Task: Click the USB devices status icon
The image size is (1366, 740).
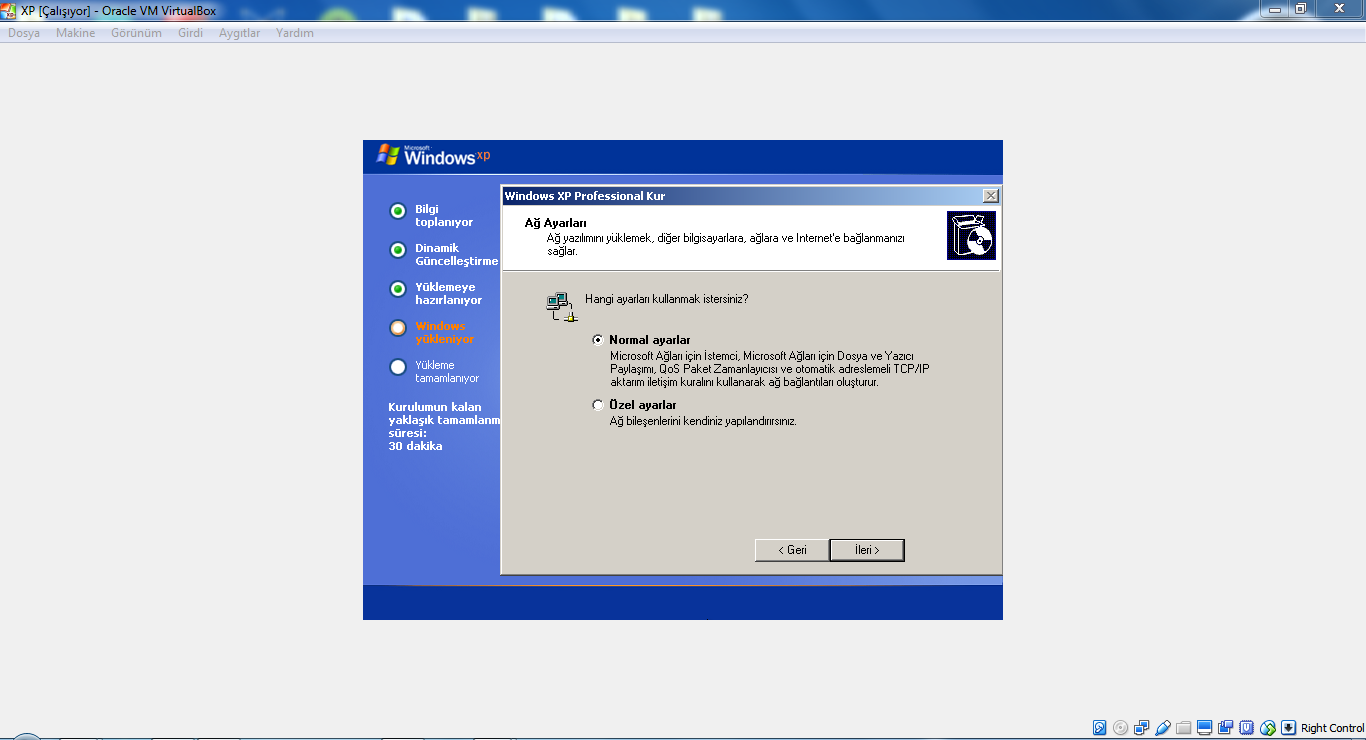Action: (1163, 728)
